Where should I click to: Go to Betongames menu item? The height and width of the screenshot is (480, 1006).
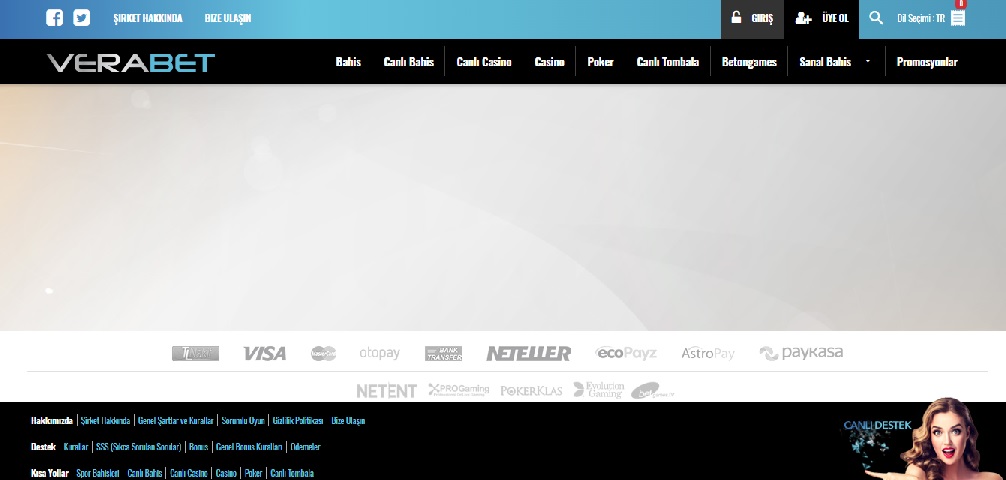pos(749,62)
